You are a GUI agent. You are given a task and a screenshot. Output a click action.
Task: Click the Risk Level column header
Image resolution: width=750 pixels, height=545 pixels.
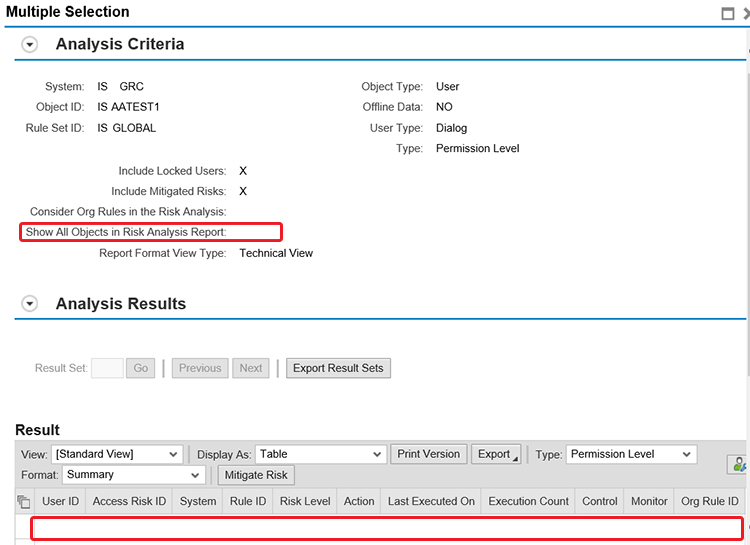coord(305,502)
